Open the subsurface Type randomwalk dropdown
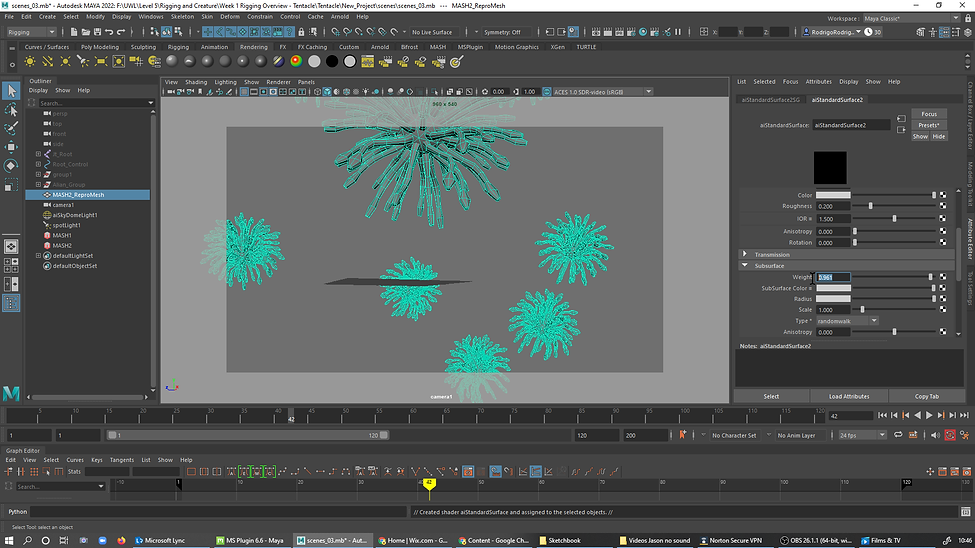The width and height of the screenshot is (975, 548). (x=847, y=321)
